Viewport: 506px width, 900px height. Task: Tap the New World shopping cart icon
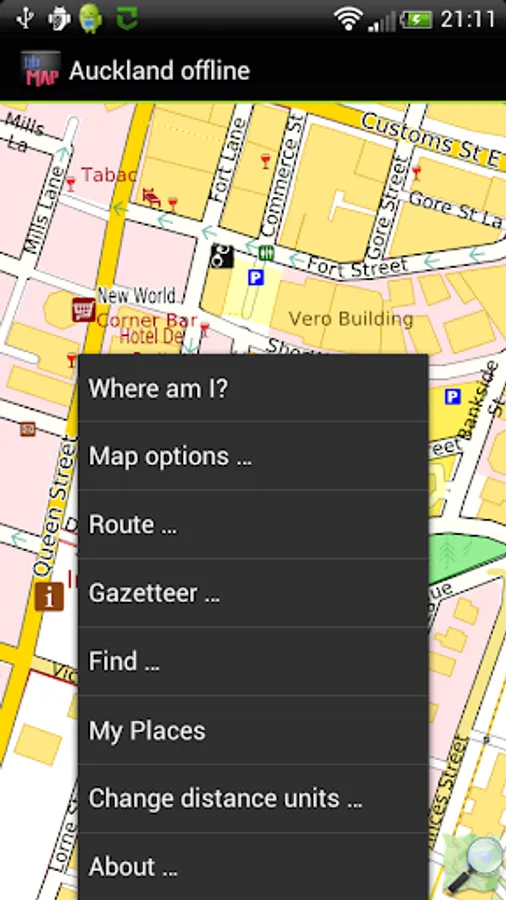point(83,310)
